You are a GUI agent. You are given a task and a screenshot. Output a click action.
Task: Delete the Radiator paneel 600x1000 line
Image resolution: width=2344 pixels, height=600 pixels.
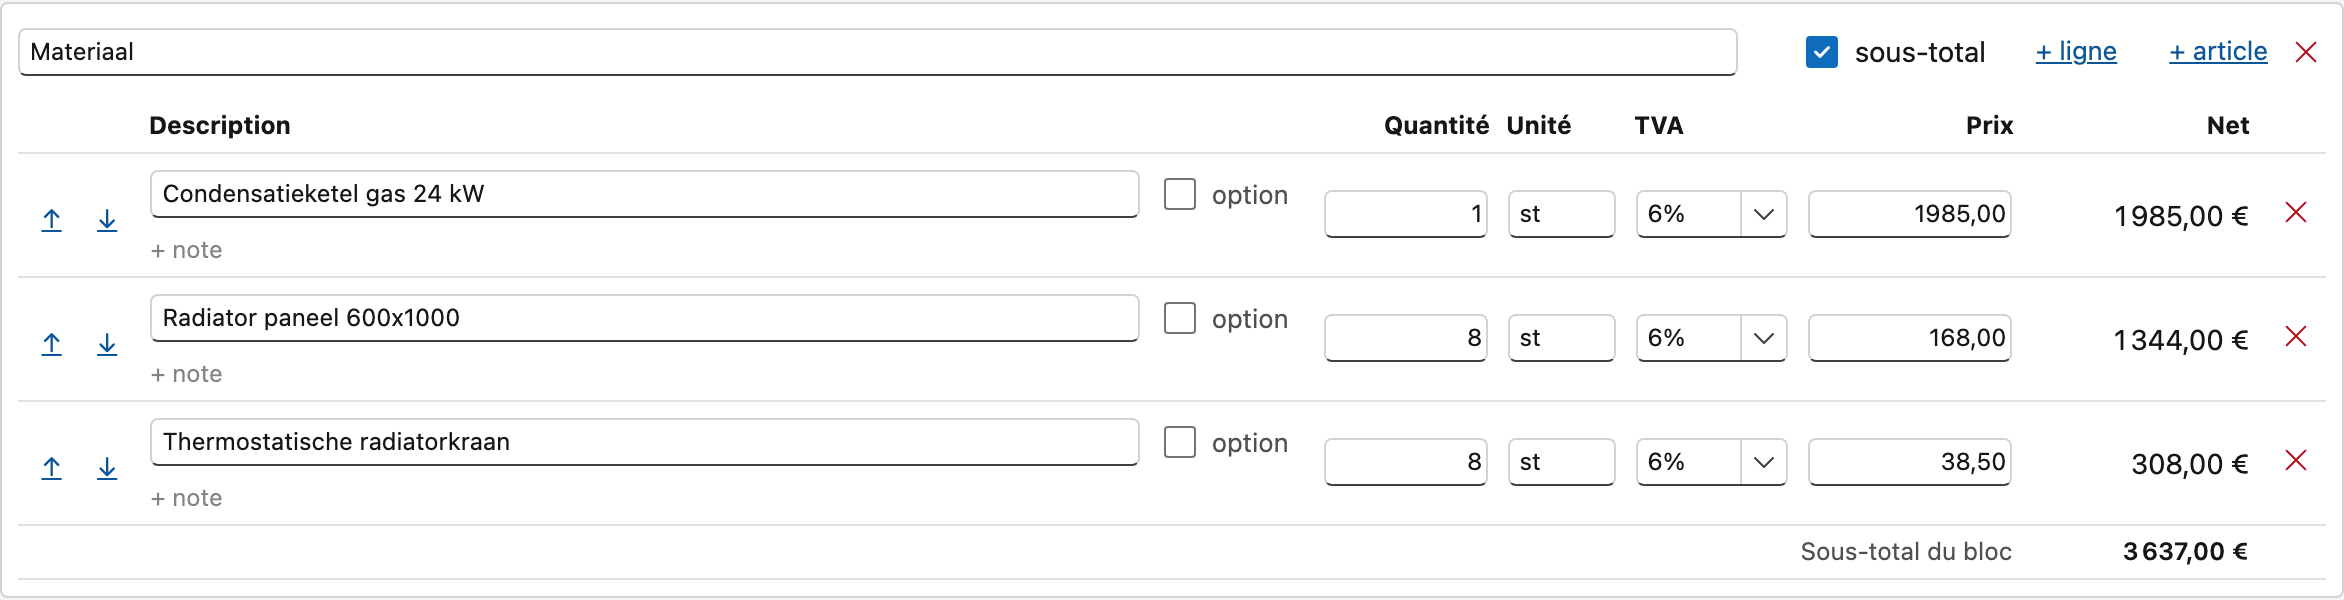coord(2296,336)
